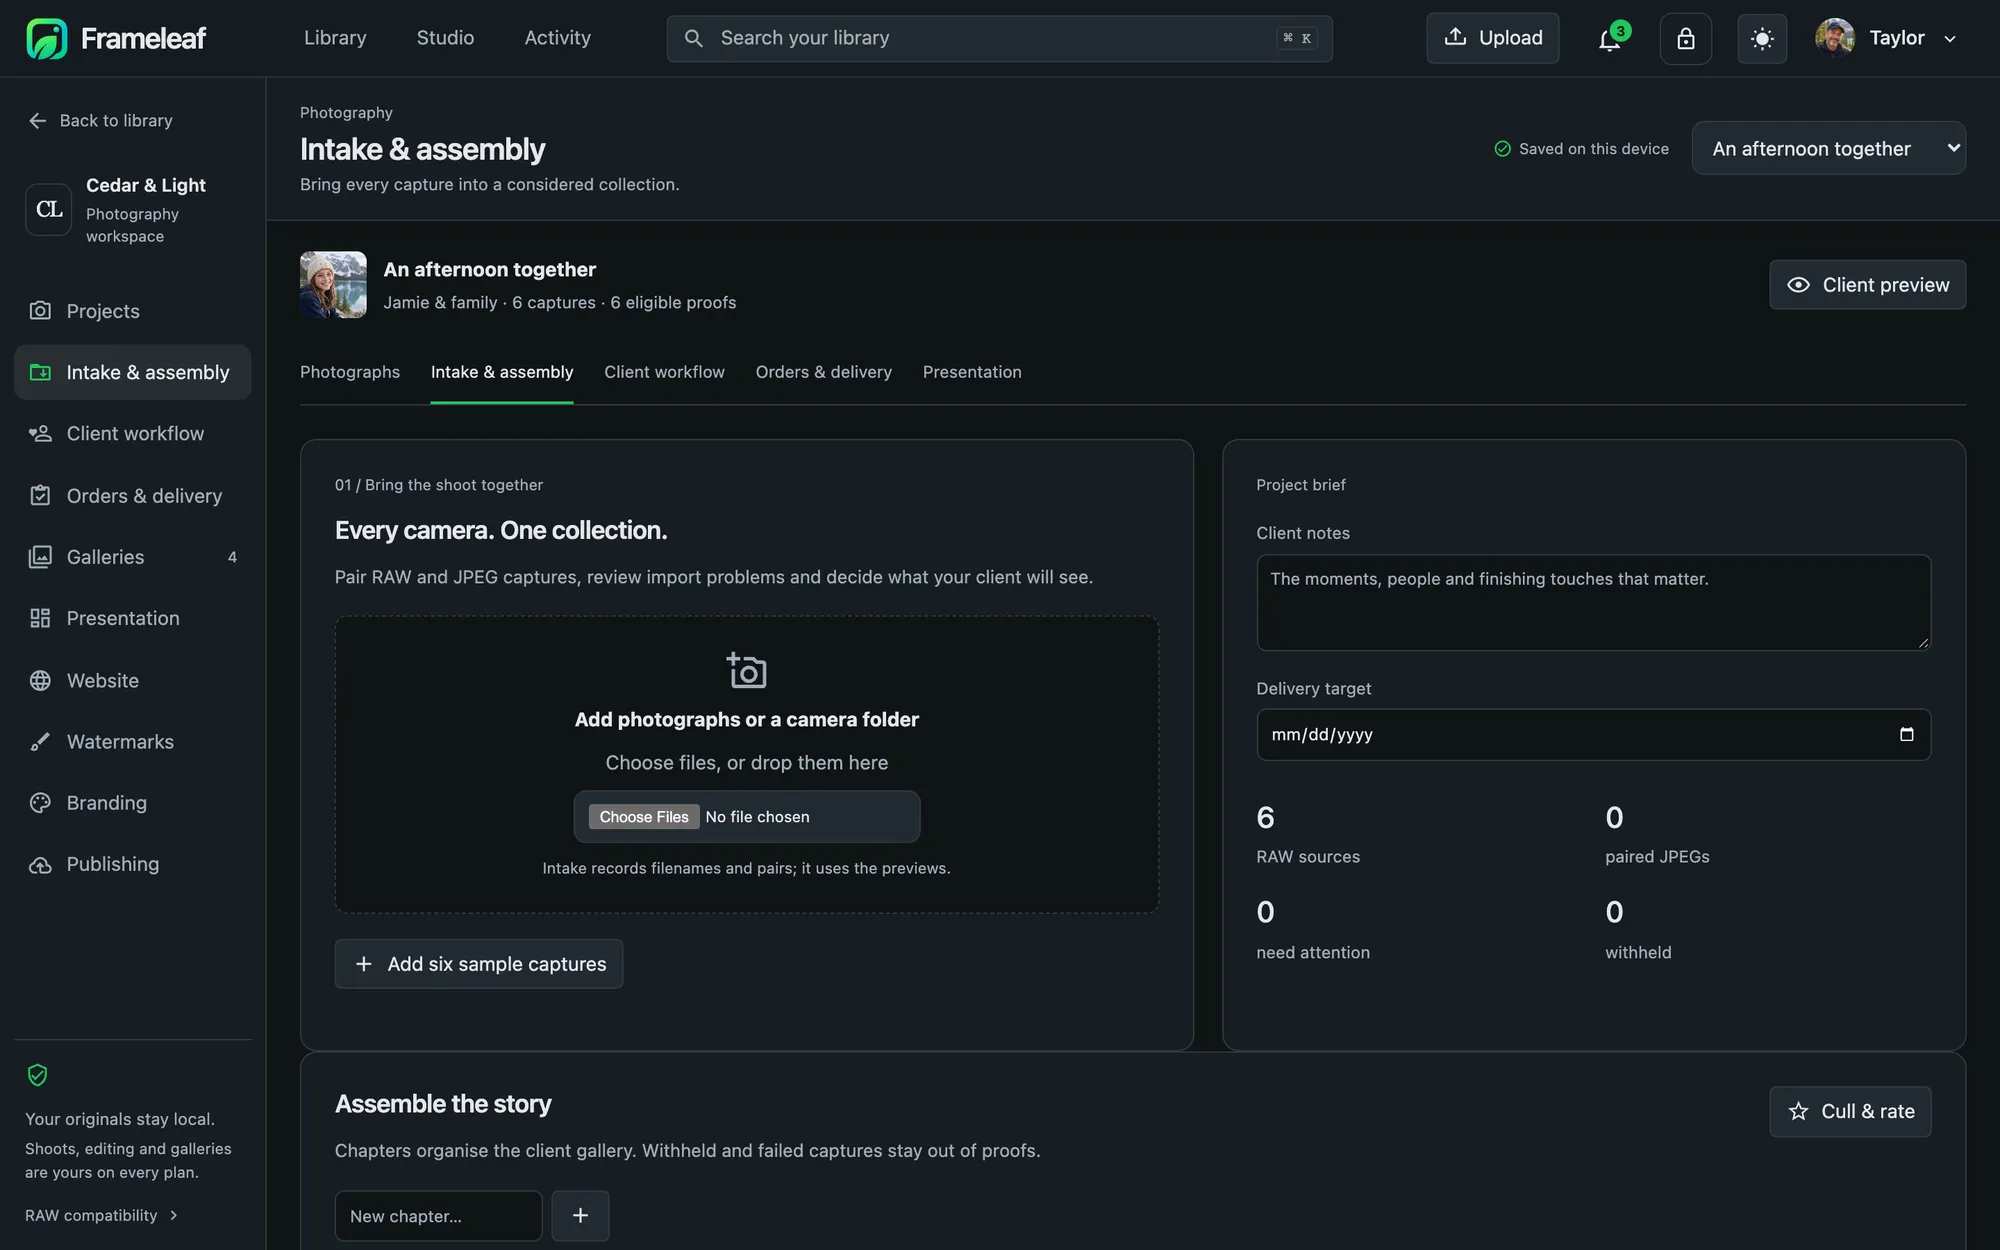
Task: Open Galleries in sidebar
Action: [x=132, y=557]
